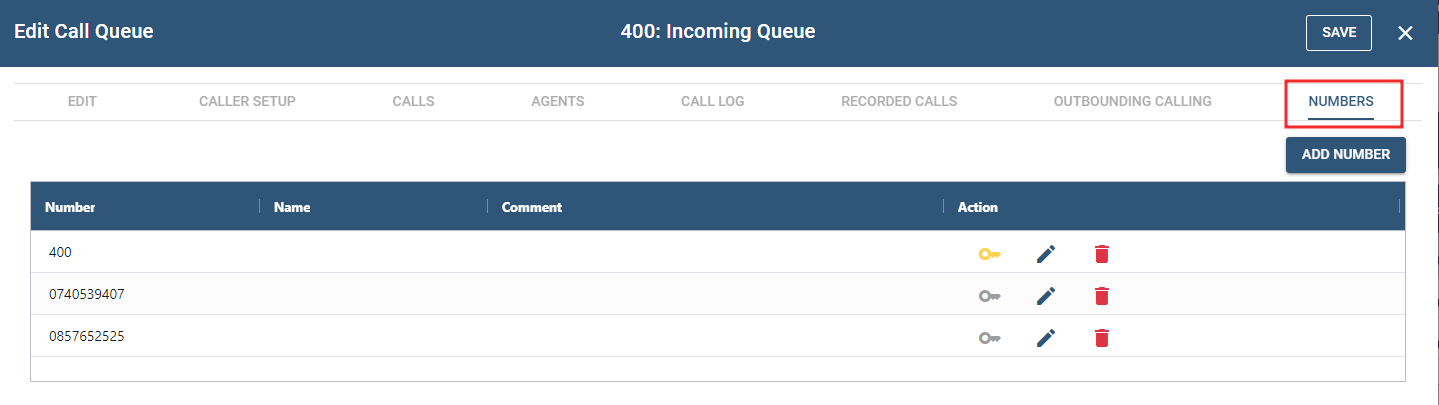
Task: Switch to the Edit tab
Action: click(x=82, y=101)
